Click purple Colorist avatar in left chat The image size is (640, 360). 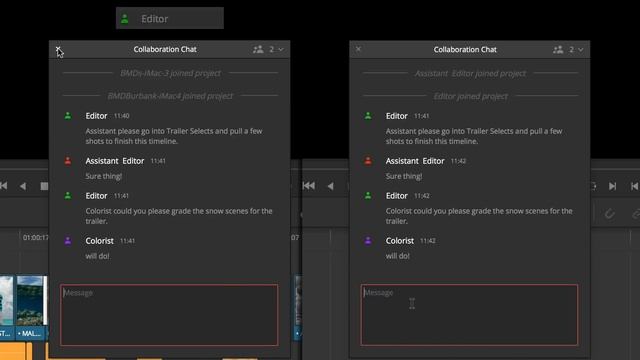[68, 241]
